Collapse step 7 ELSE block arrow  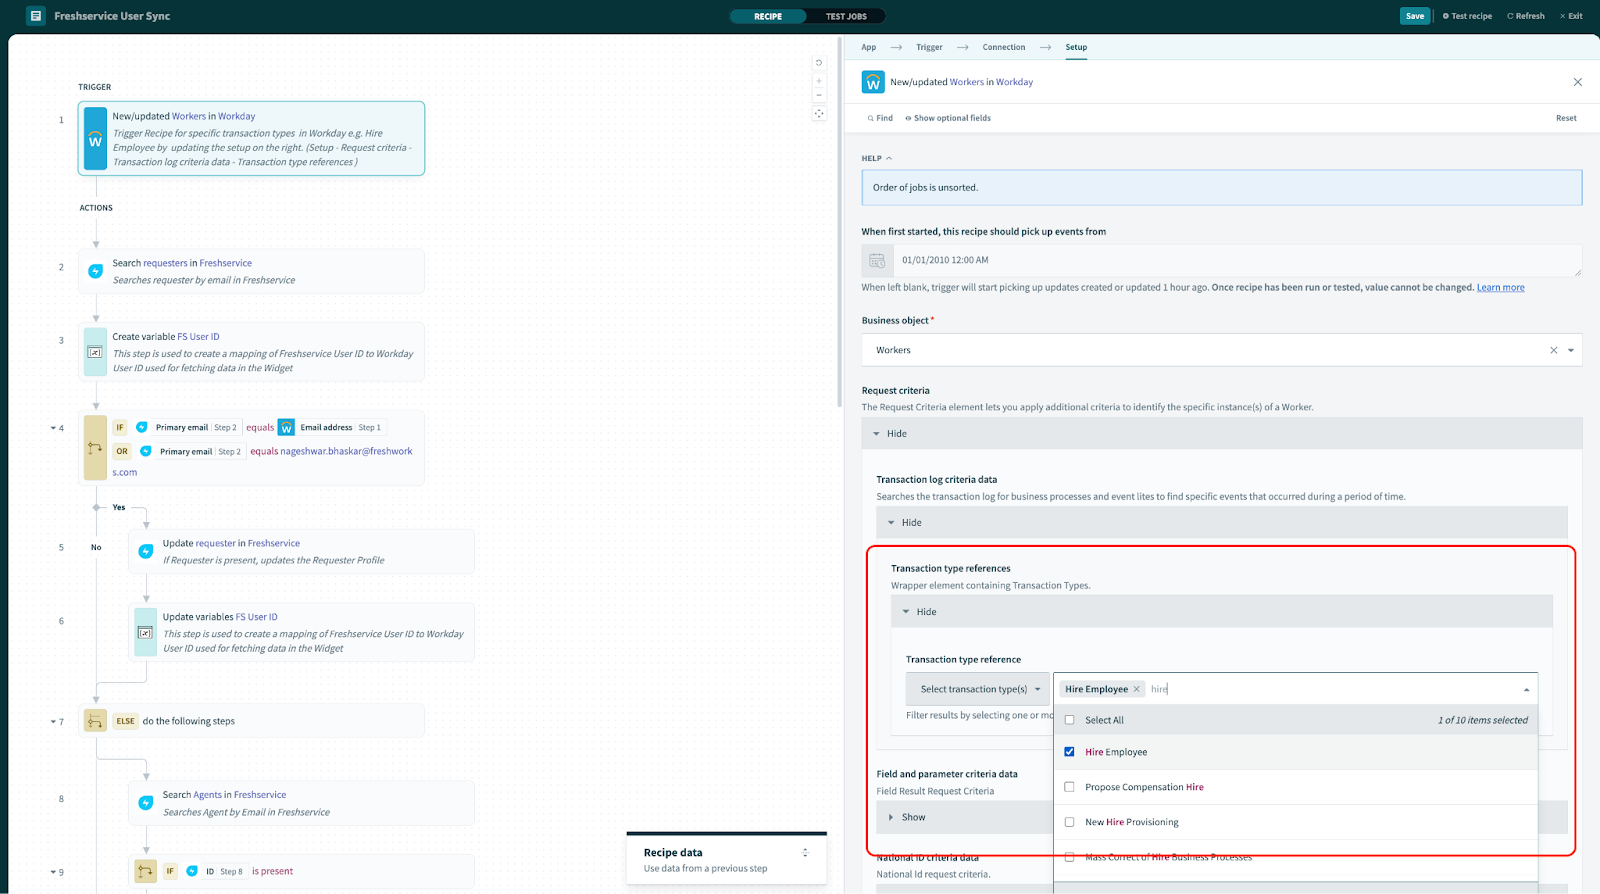(53, 721)
